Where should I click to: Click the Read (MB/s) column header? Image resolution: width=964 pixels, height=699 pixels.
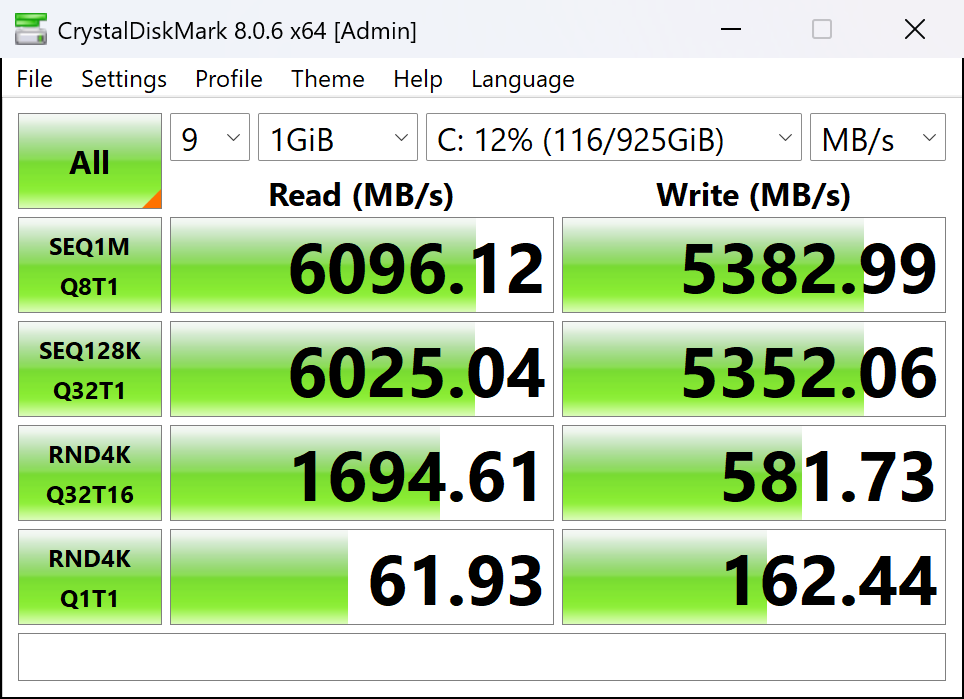(x=362, y=195)
